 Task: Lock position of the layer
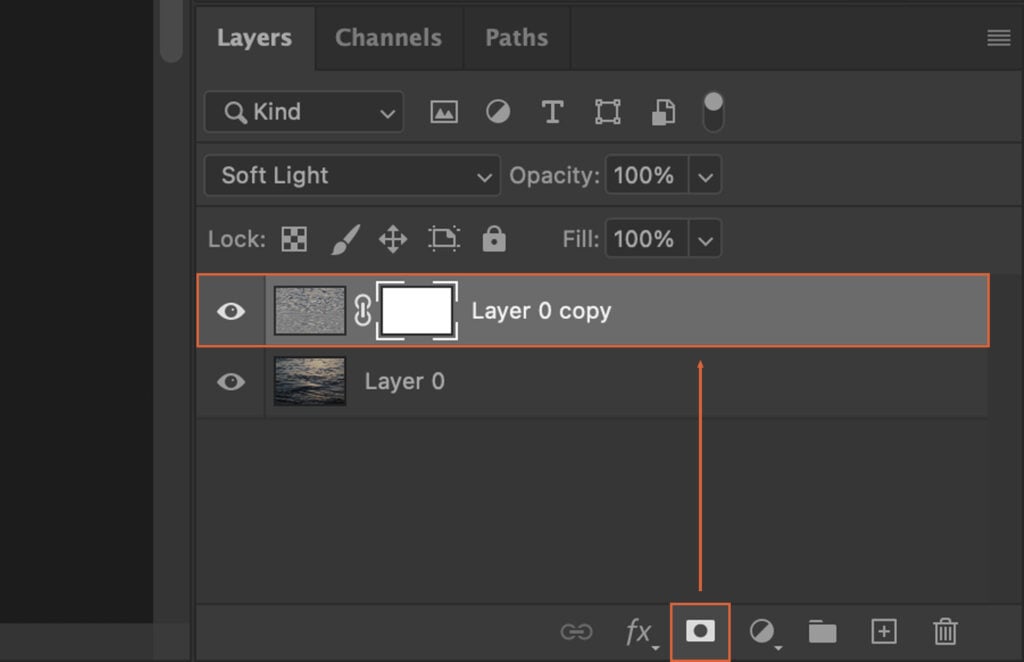[x=393, y=239]
